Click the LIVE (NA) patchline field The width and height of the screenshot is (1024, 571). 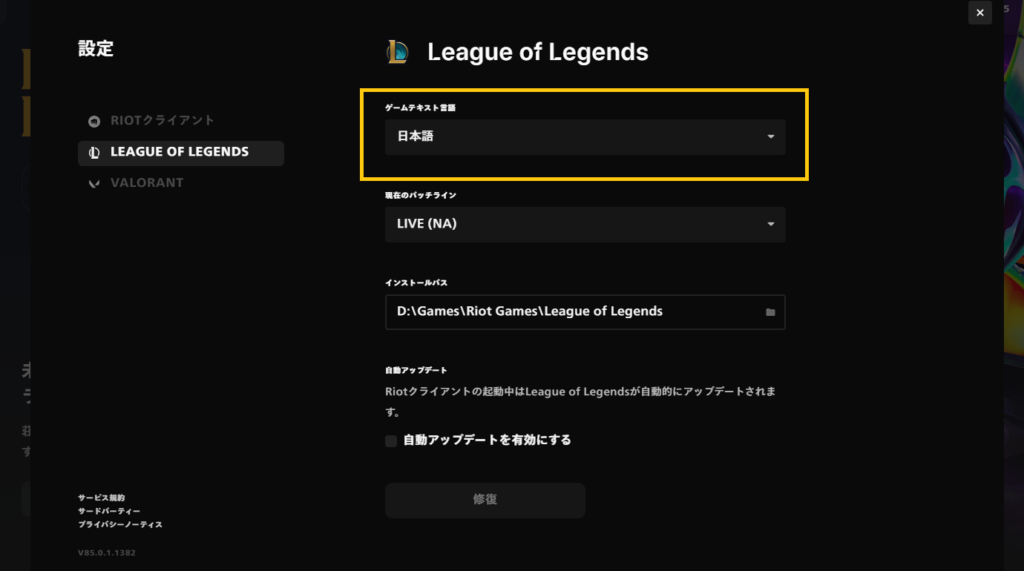(x=585, y=224)
